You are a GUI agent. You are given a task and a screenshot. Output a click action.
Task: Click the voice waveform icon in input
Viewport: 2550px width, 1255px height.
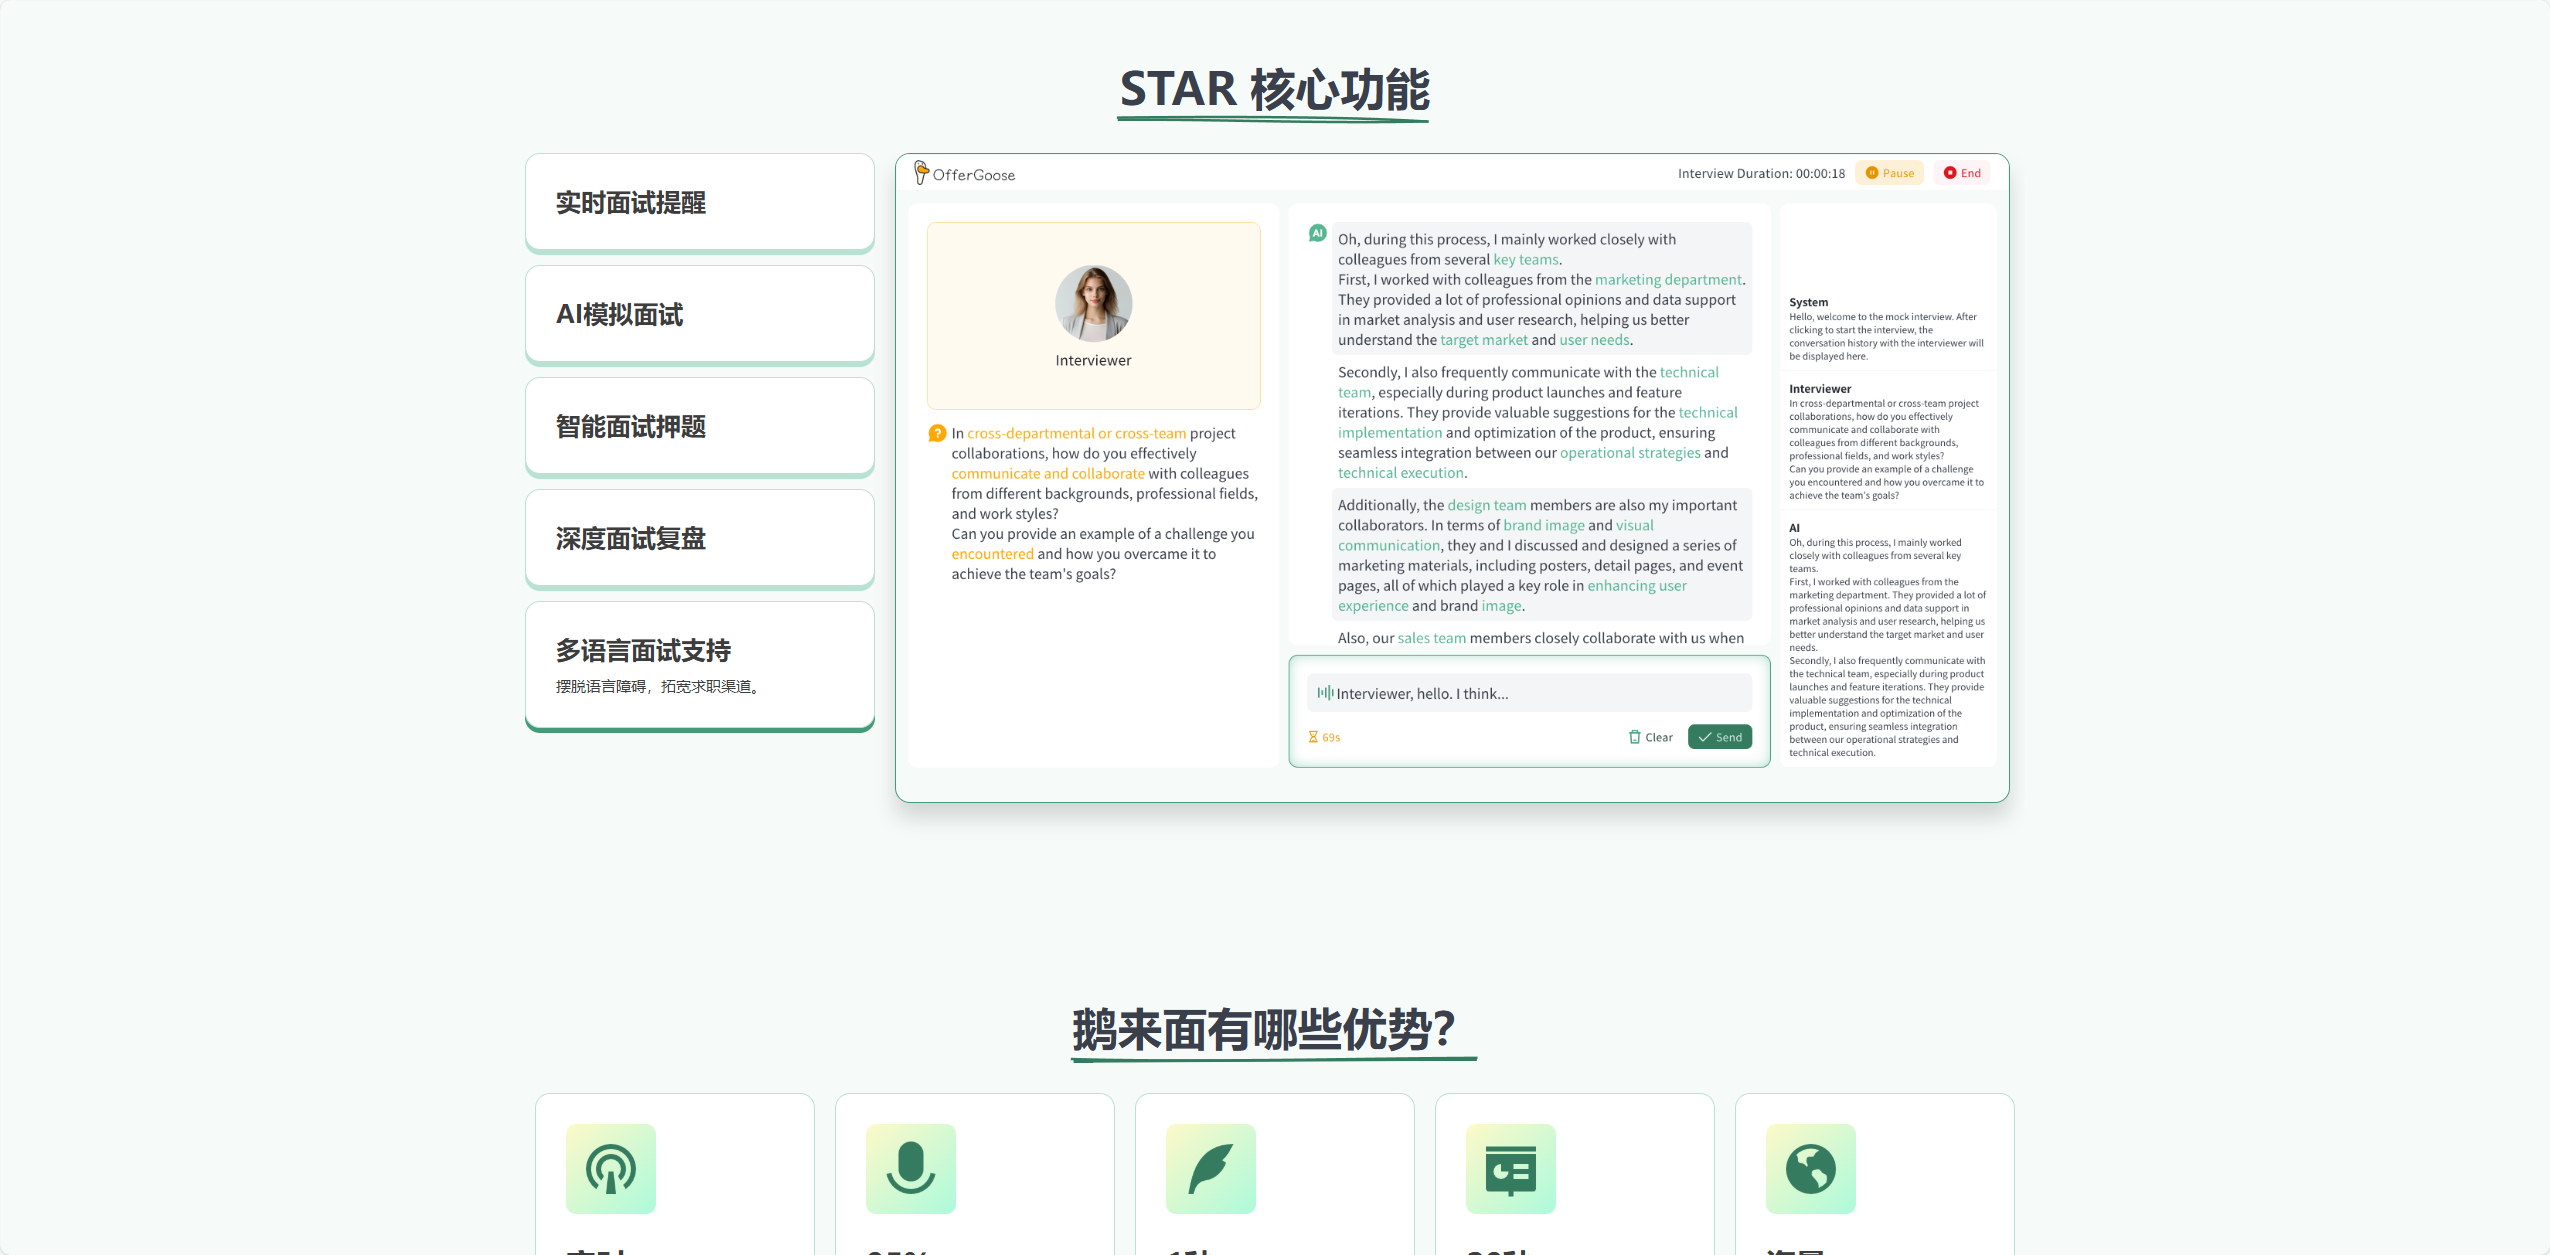coord(1325,693)
